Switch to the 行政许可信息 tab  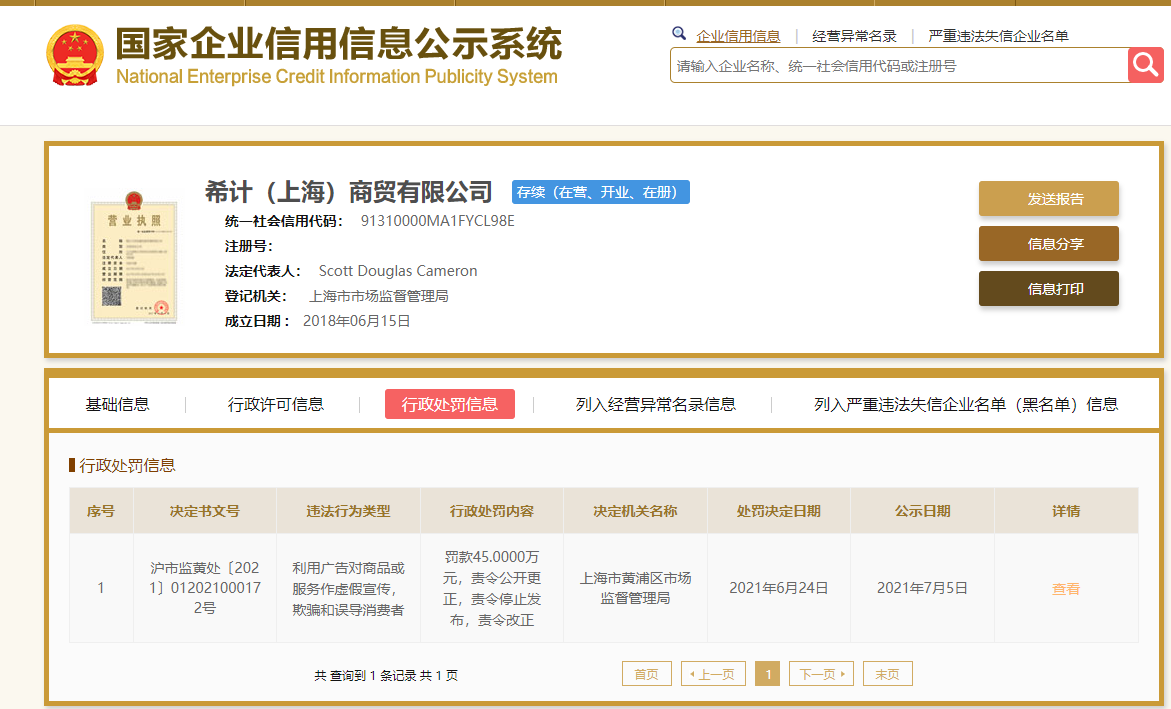coord(276,404)
